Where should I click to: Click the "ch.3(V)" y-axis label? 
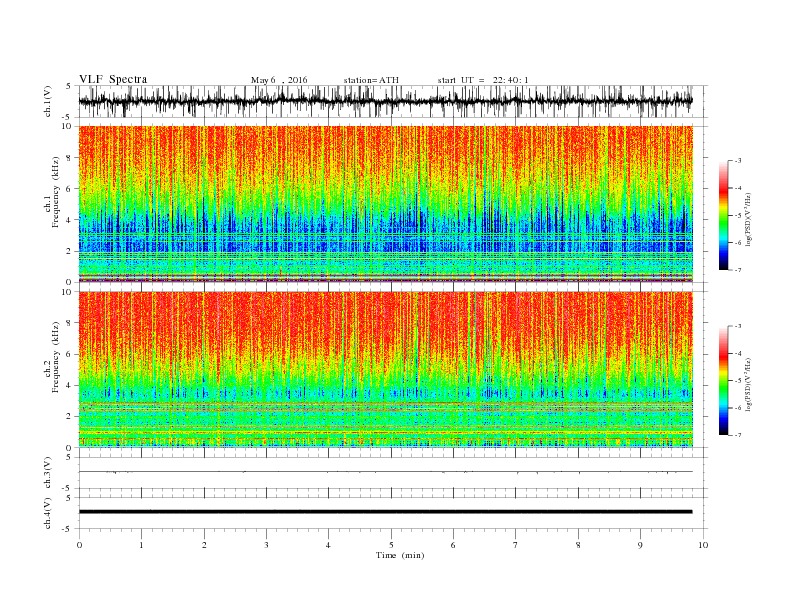tap(48, 473)
